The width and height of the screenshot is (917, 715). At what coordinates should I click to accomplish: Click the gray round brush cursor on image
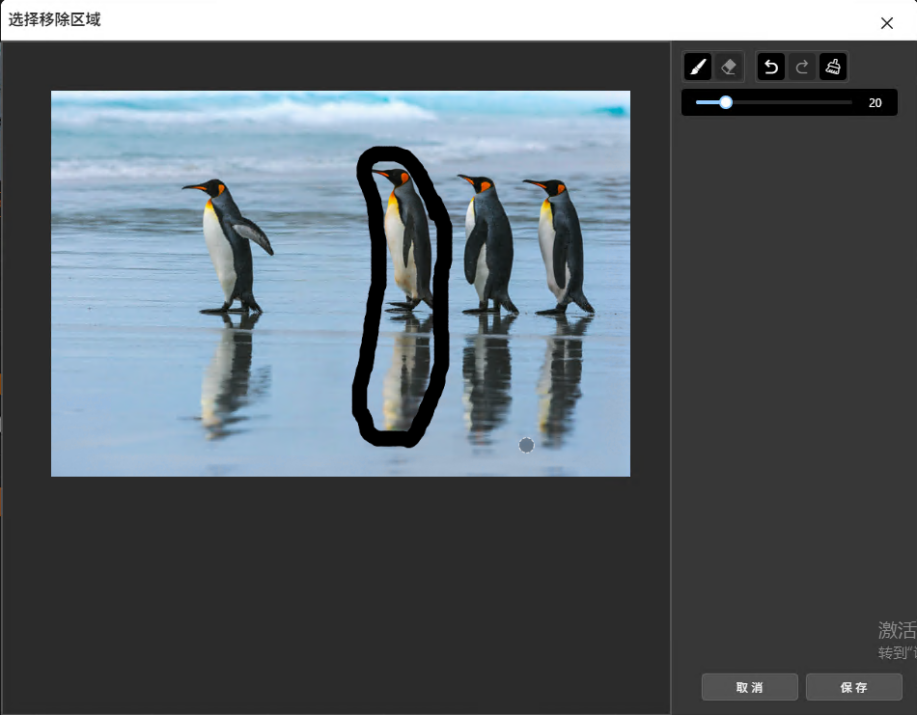[526, 445]
